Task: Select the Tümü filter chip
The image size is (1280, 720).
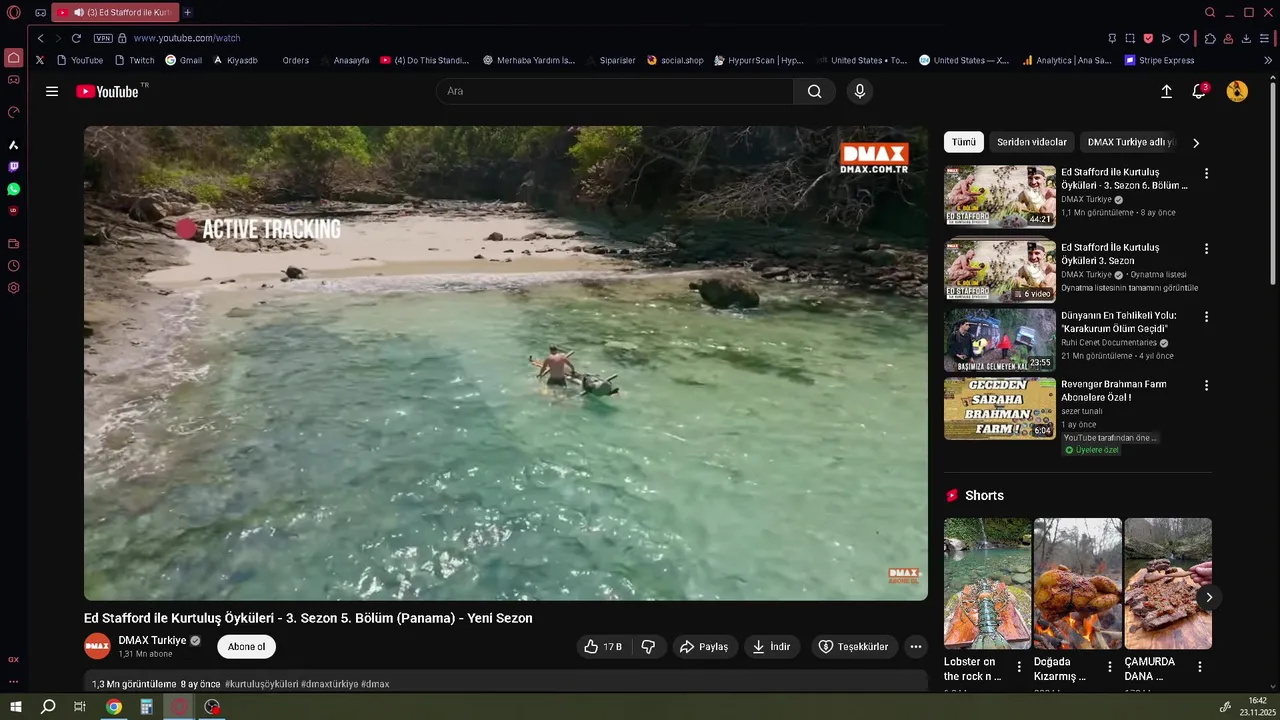Action: [964, 142]
